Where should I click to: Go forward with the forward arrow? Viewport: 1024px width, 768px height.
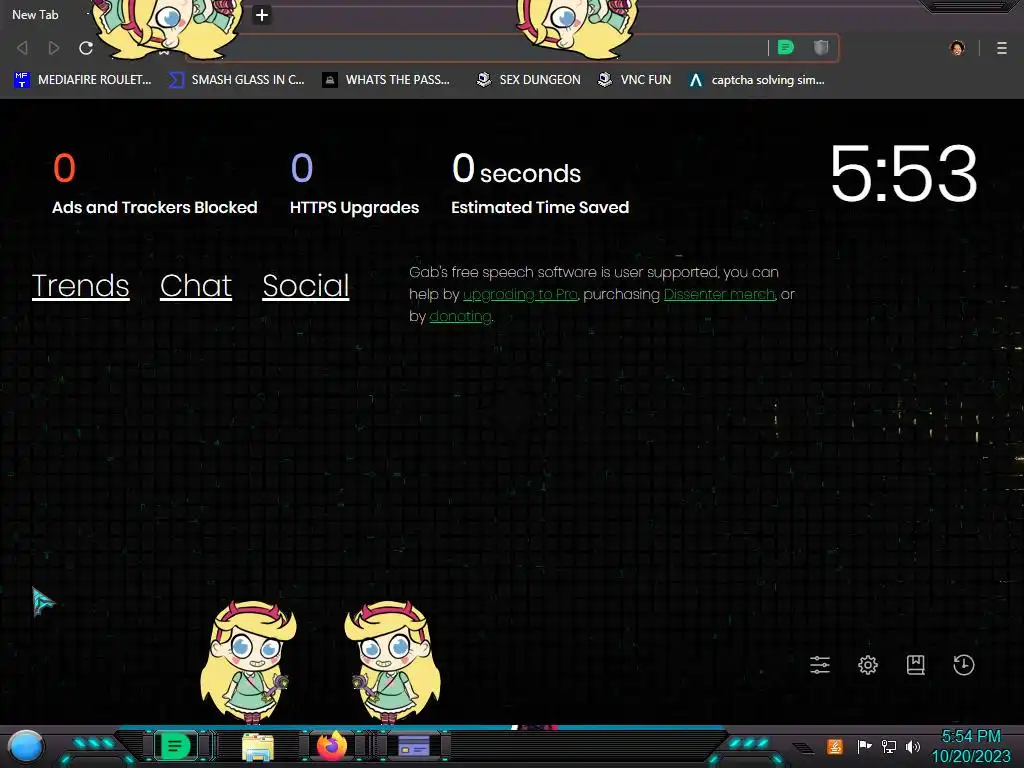point(54,48)
